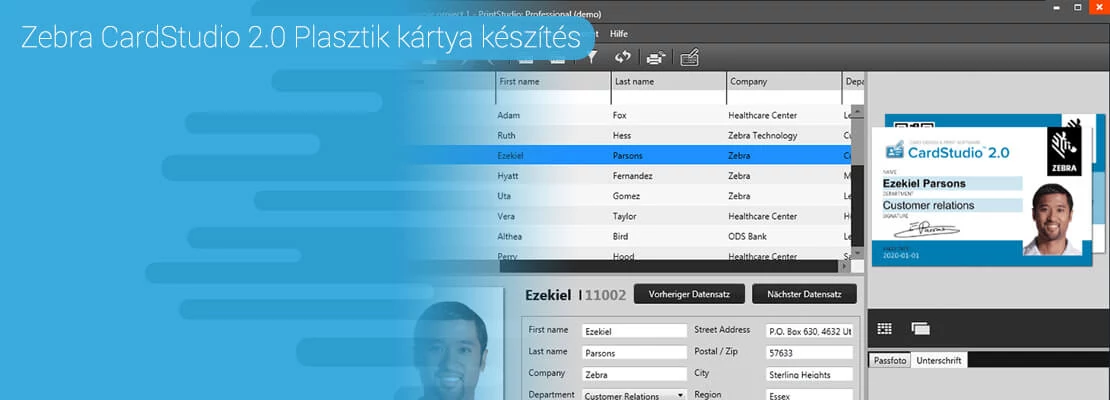The width and height of the screenshot is (1110, 400).
Task: Click the Nächster Datensatz button
Action: click(x=803, y=294)
